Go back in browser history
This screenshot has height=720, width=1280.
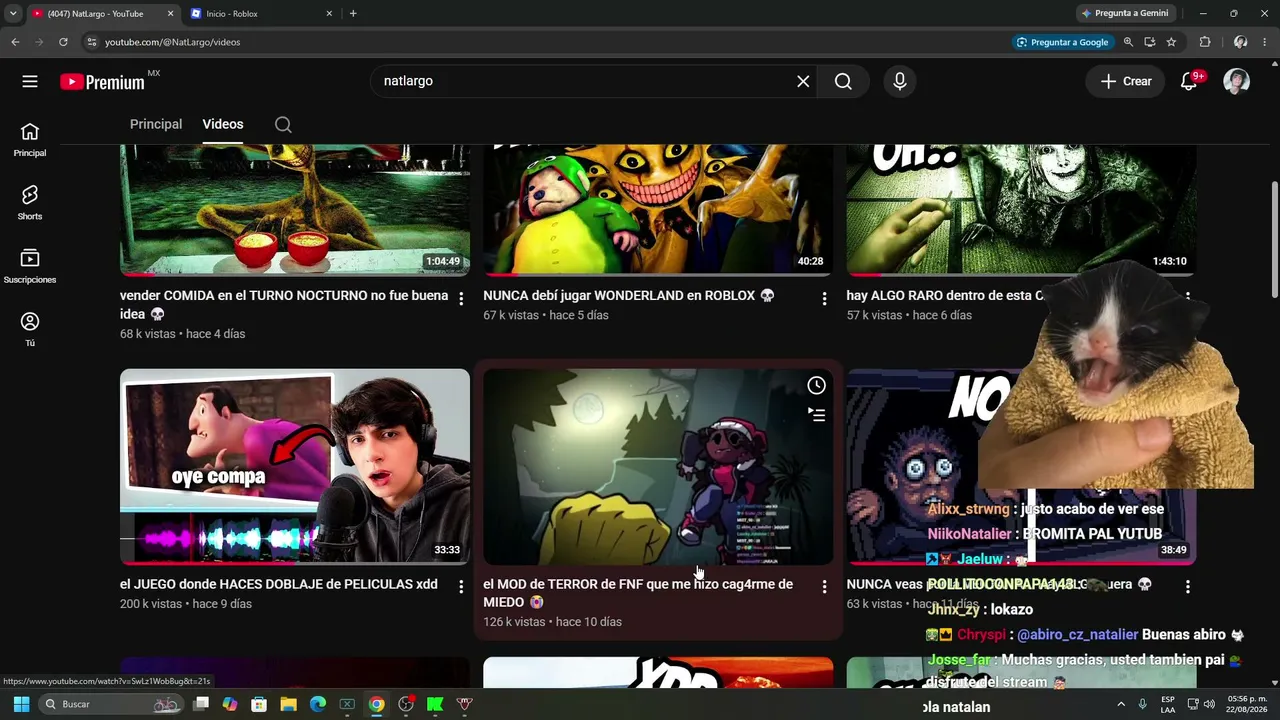coord(15,42)
